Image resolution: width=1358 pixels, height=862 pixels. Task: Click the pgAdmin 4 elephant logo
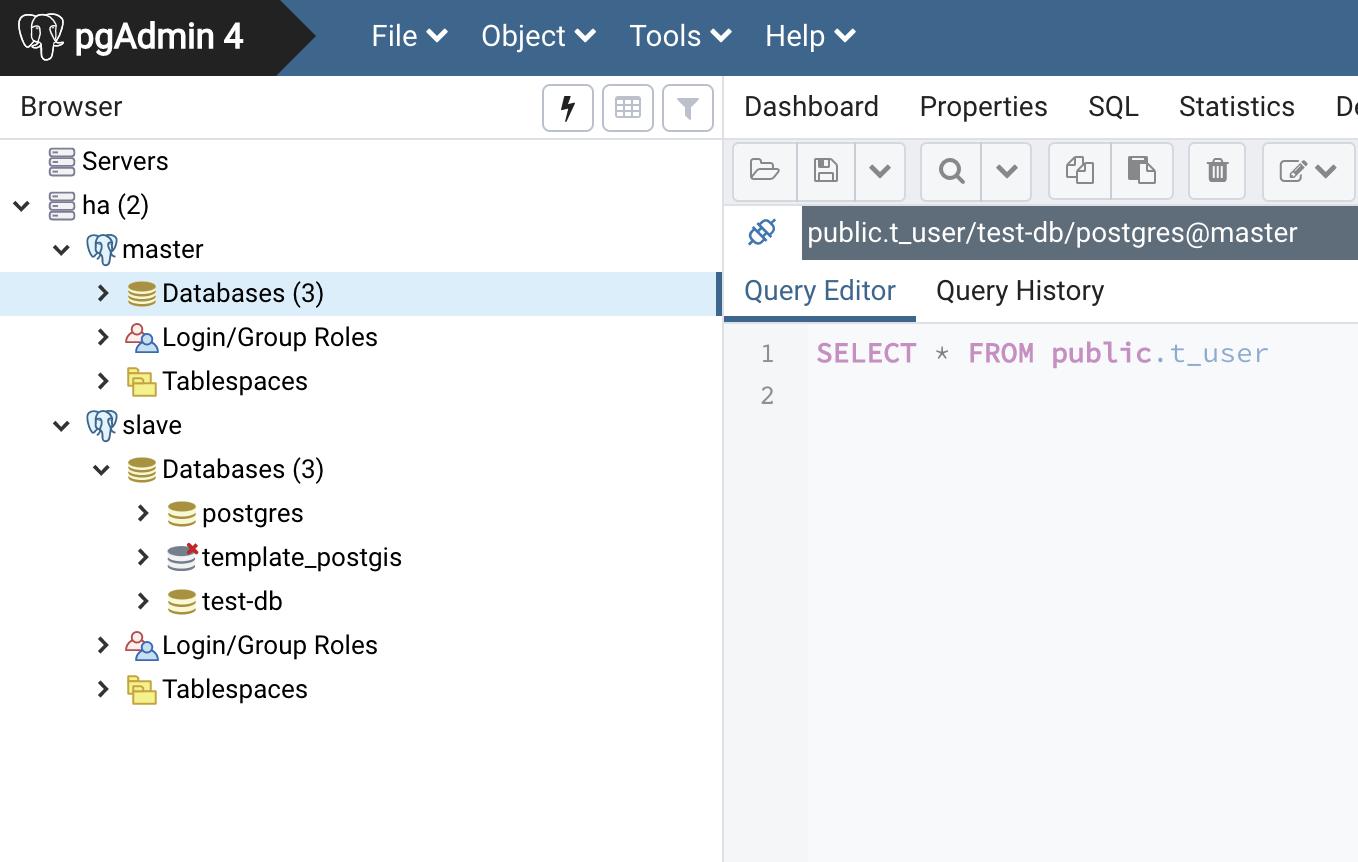[41, 37]
